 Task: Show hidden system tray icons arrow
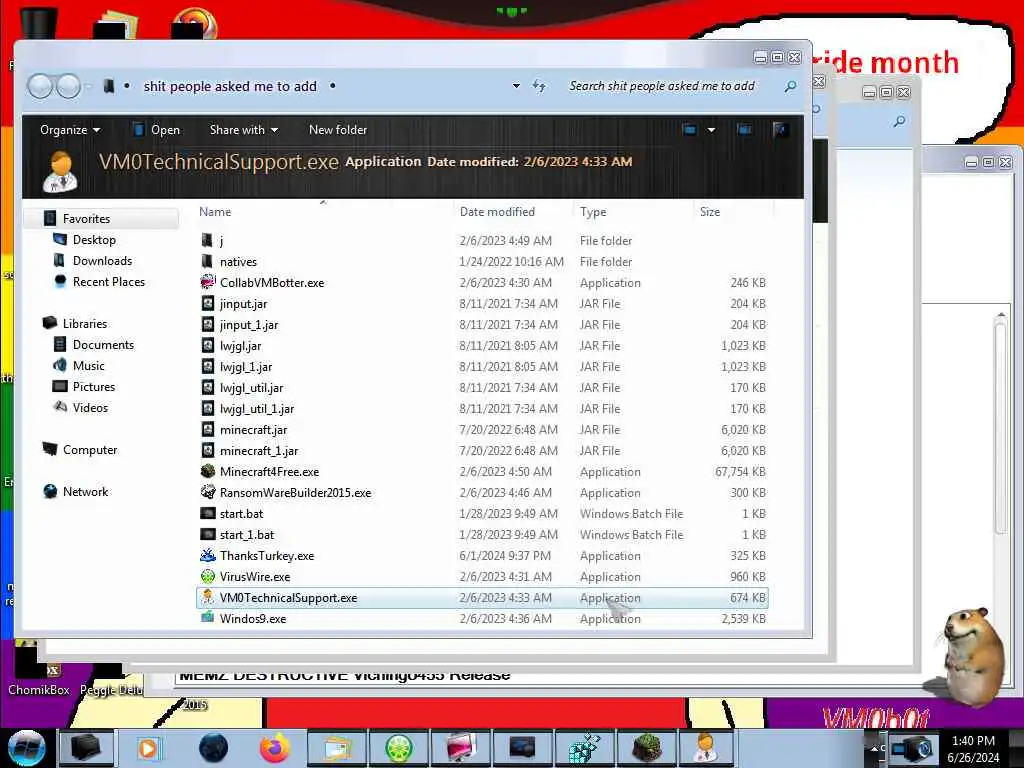874,749
